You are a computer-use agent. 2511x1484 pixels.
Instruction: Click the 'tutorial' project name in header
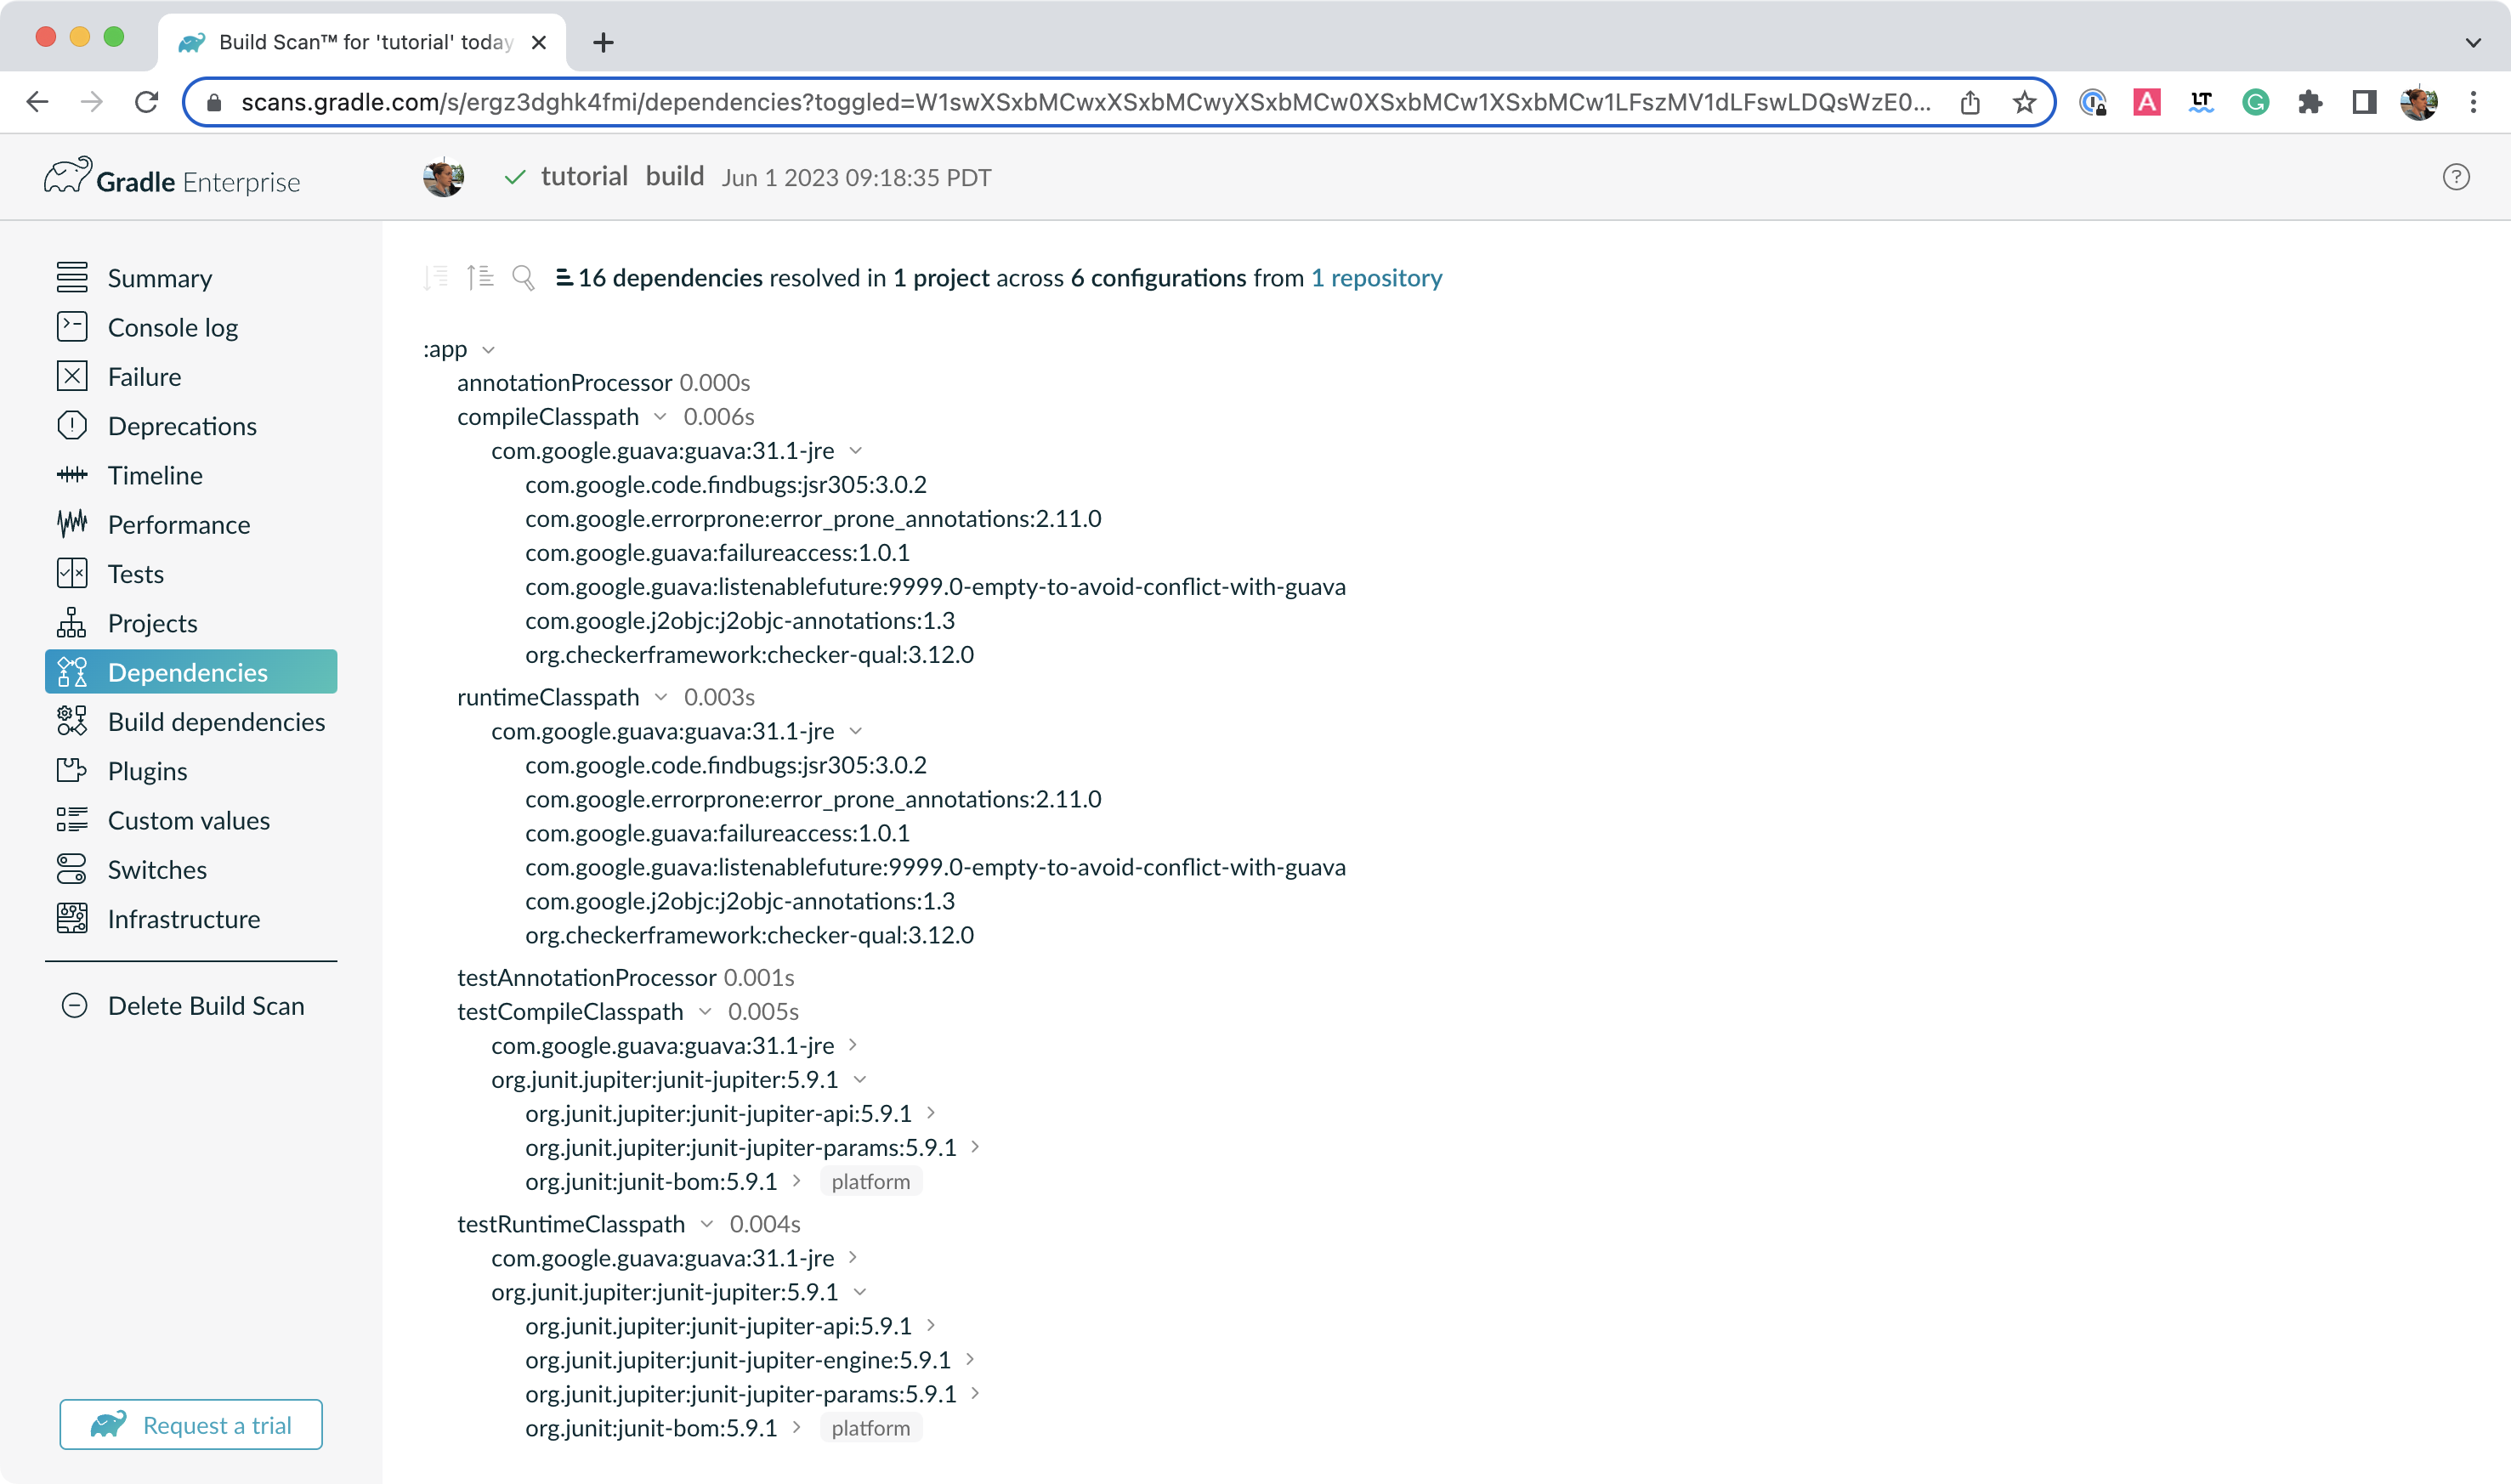click(x=584, y=176)
